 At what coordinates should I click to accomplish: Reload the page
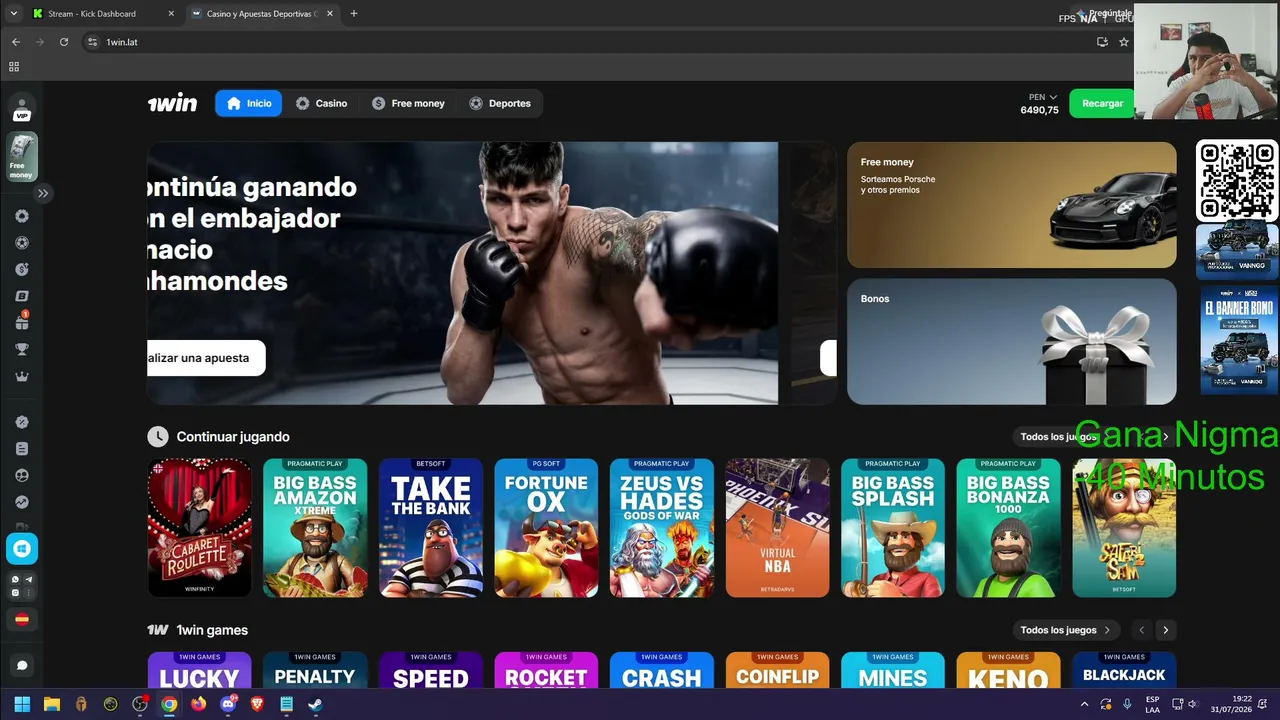tap(64, 42)
